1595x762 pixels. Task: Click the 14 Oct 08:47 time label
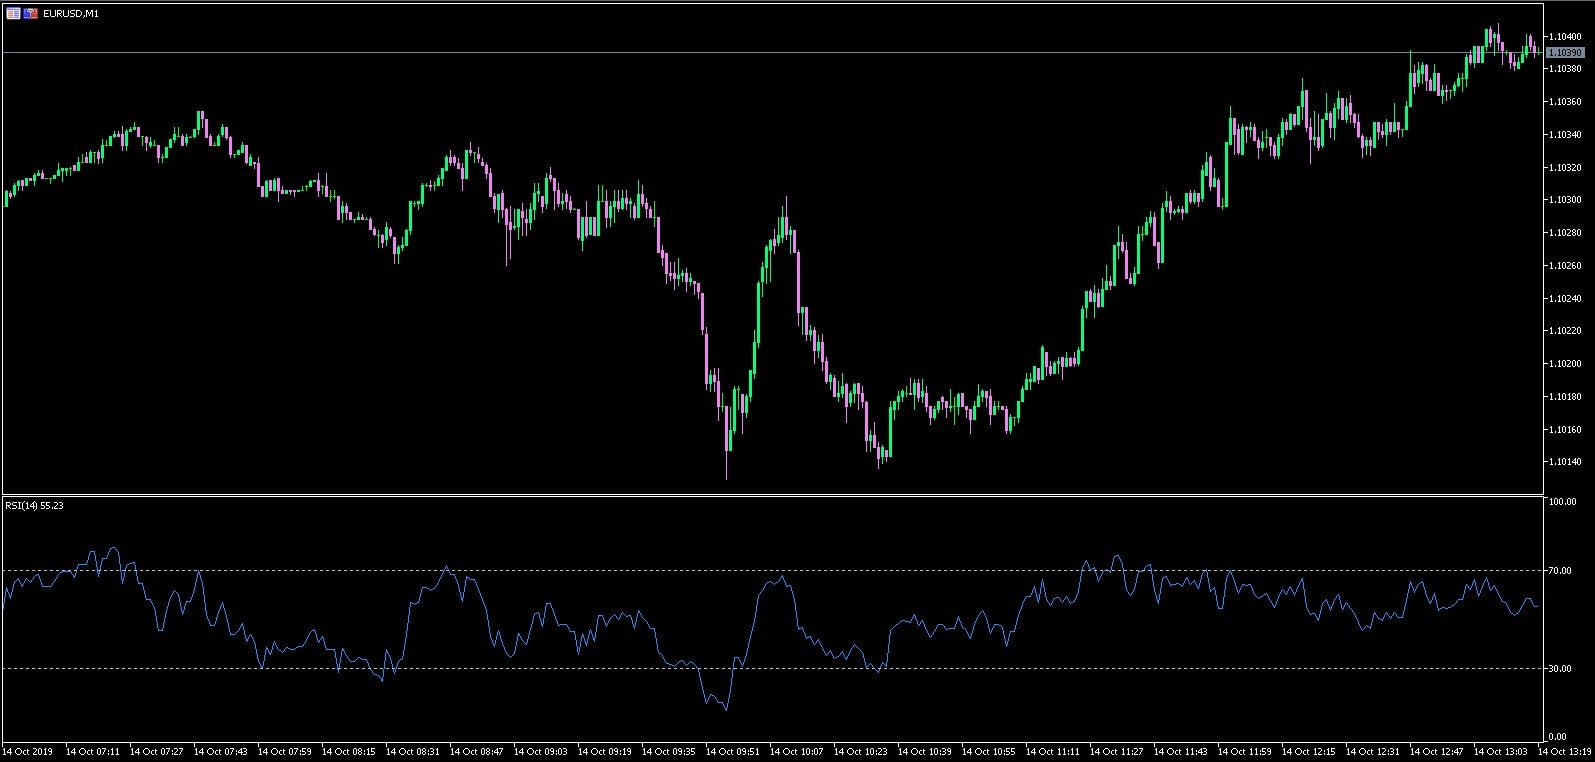click(477, 751)
